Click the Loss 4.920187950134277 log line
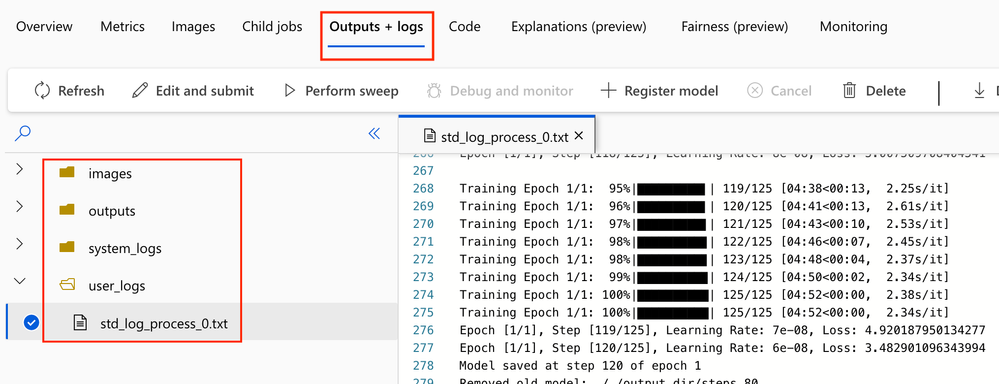Screen dimensions: 999x384 pos(722,330)
